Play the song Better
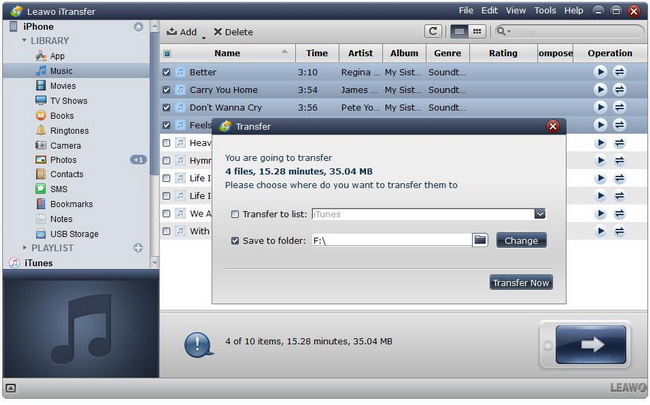 (600, 72)
